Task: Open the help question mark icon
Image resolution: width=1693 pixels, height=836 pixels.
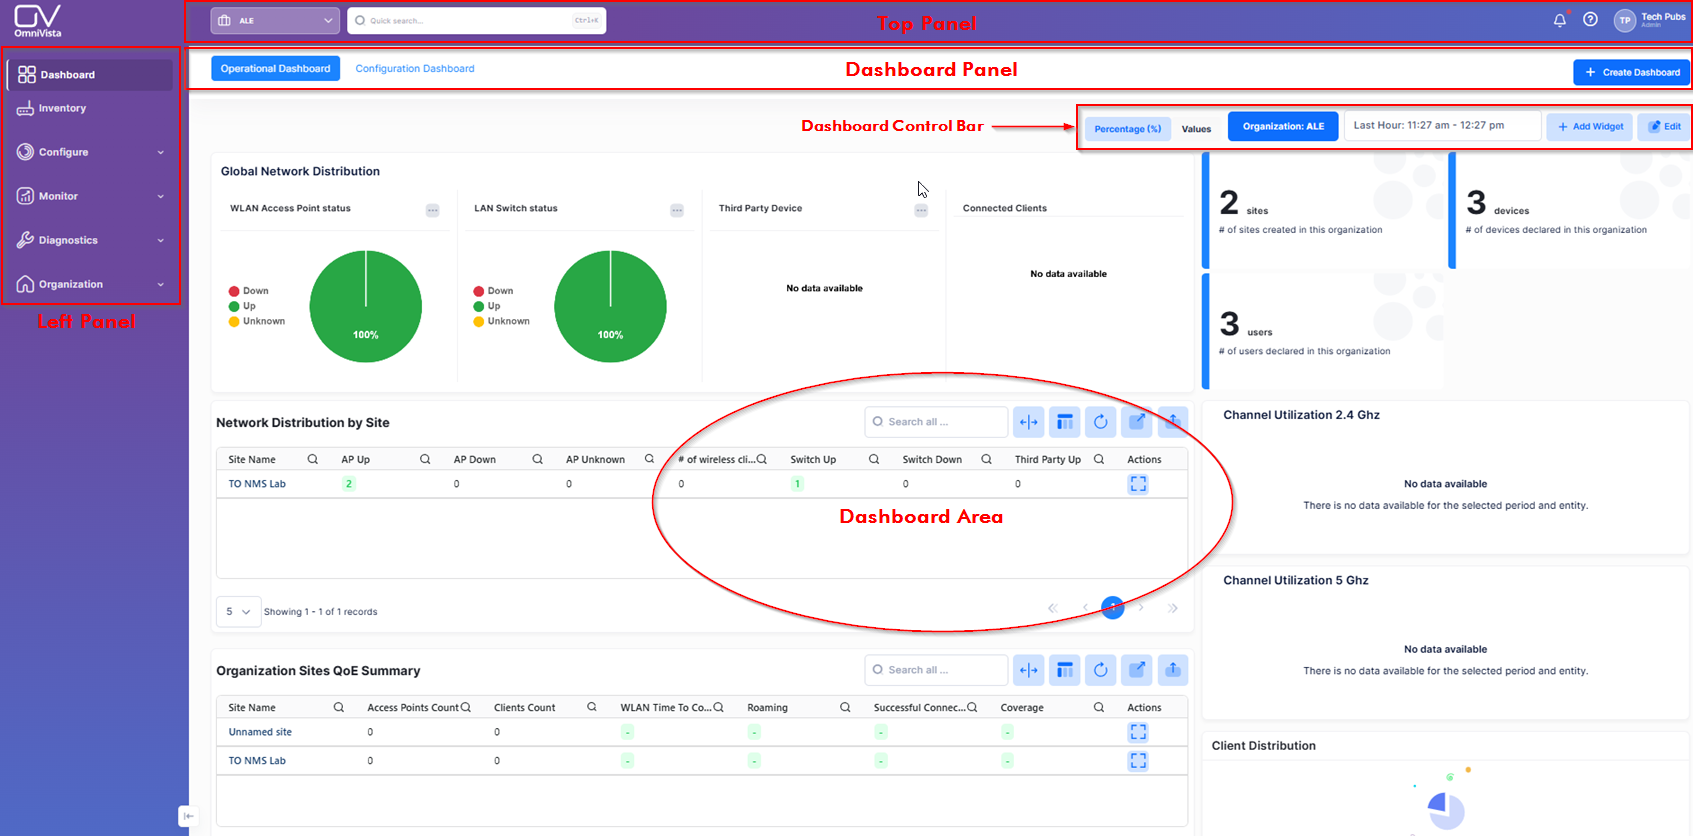Action: tap(1590, 20)
